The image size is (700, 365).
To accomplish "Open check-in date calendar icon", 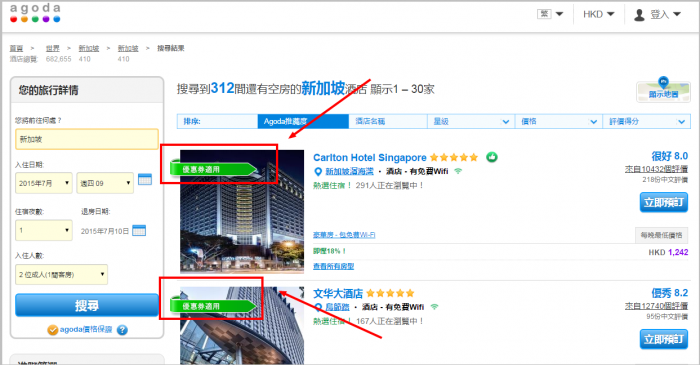I will tap(145, 179).
